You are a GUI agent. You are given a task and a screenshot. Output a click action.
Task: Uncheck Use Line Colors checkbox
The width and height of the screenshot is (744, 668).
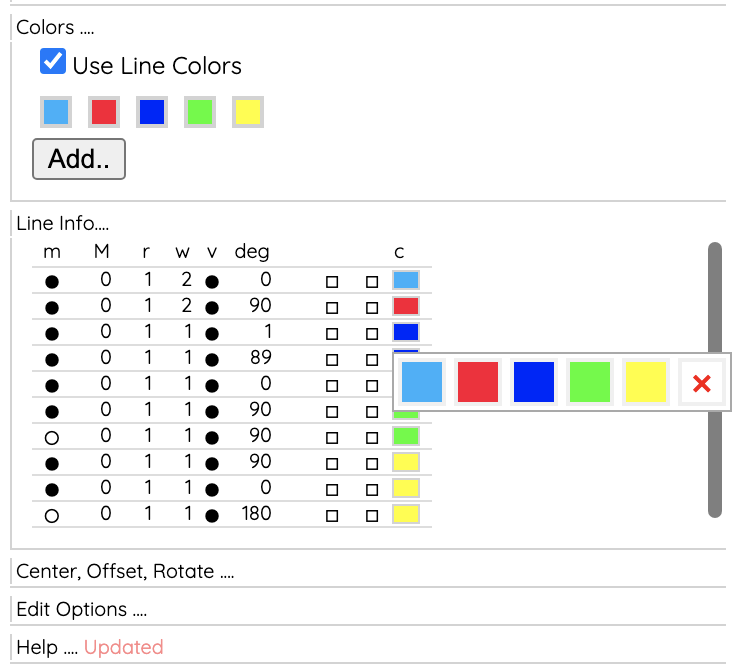pos(53,61)
